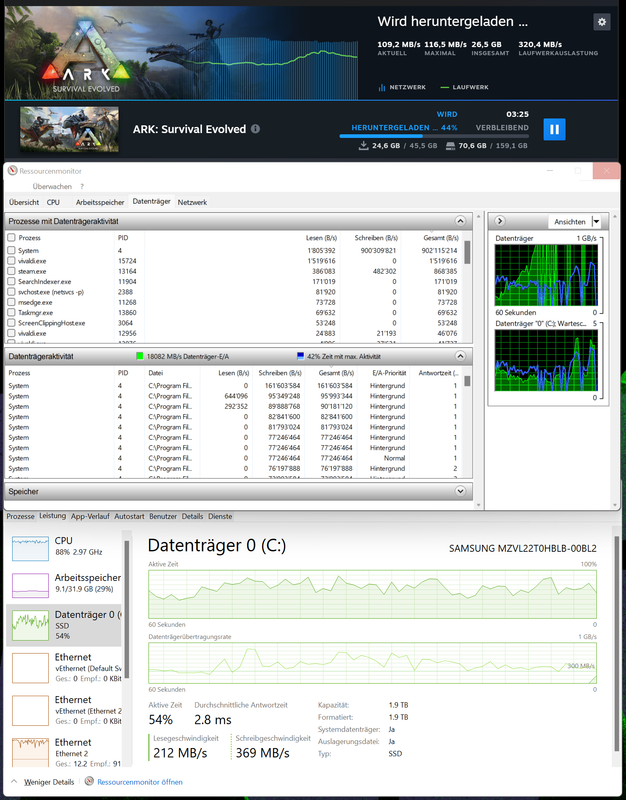
Task: Sort processes by Gesamt (B/s) column
Action: [x=441, y=238]
